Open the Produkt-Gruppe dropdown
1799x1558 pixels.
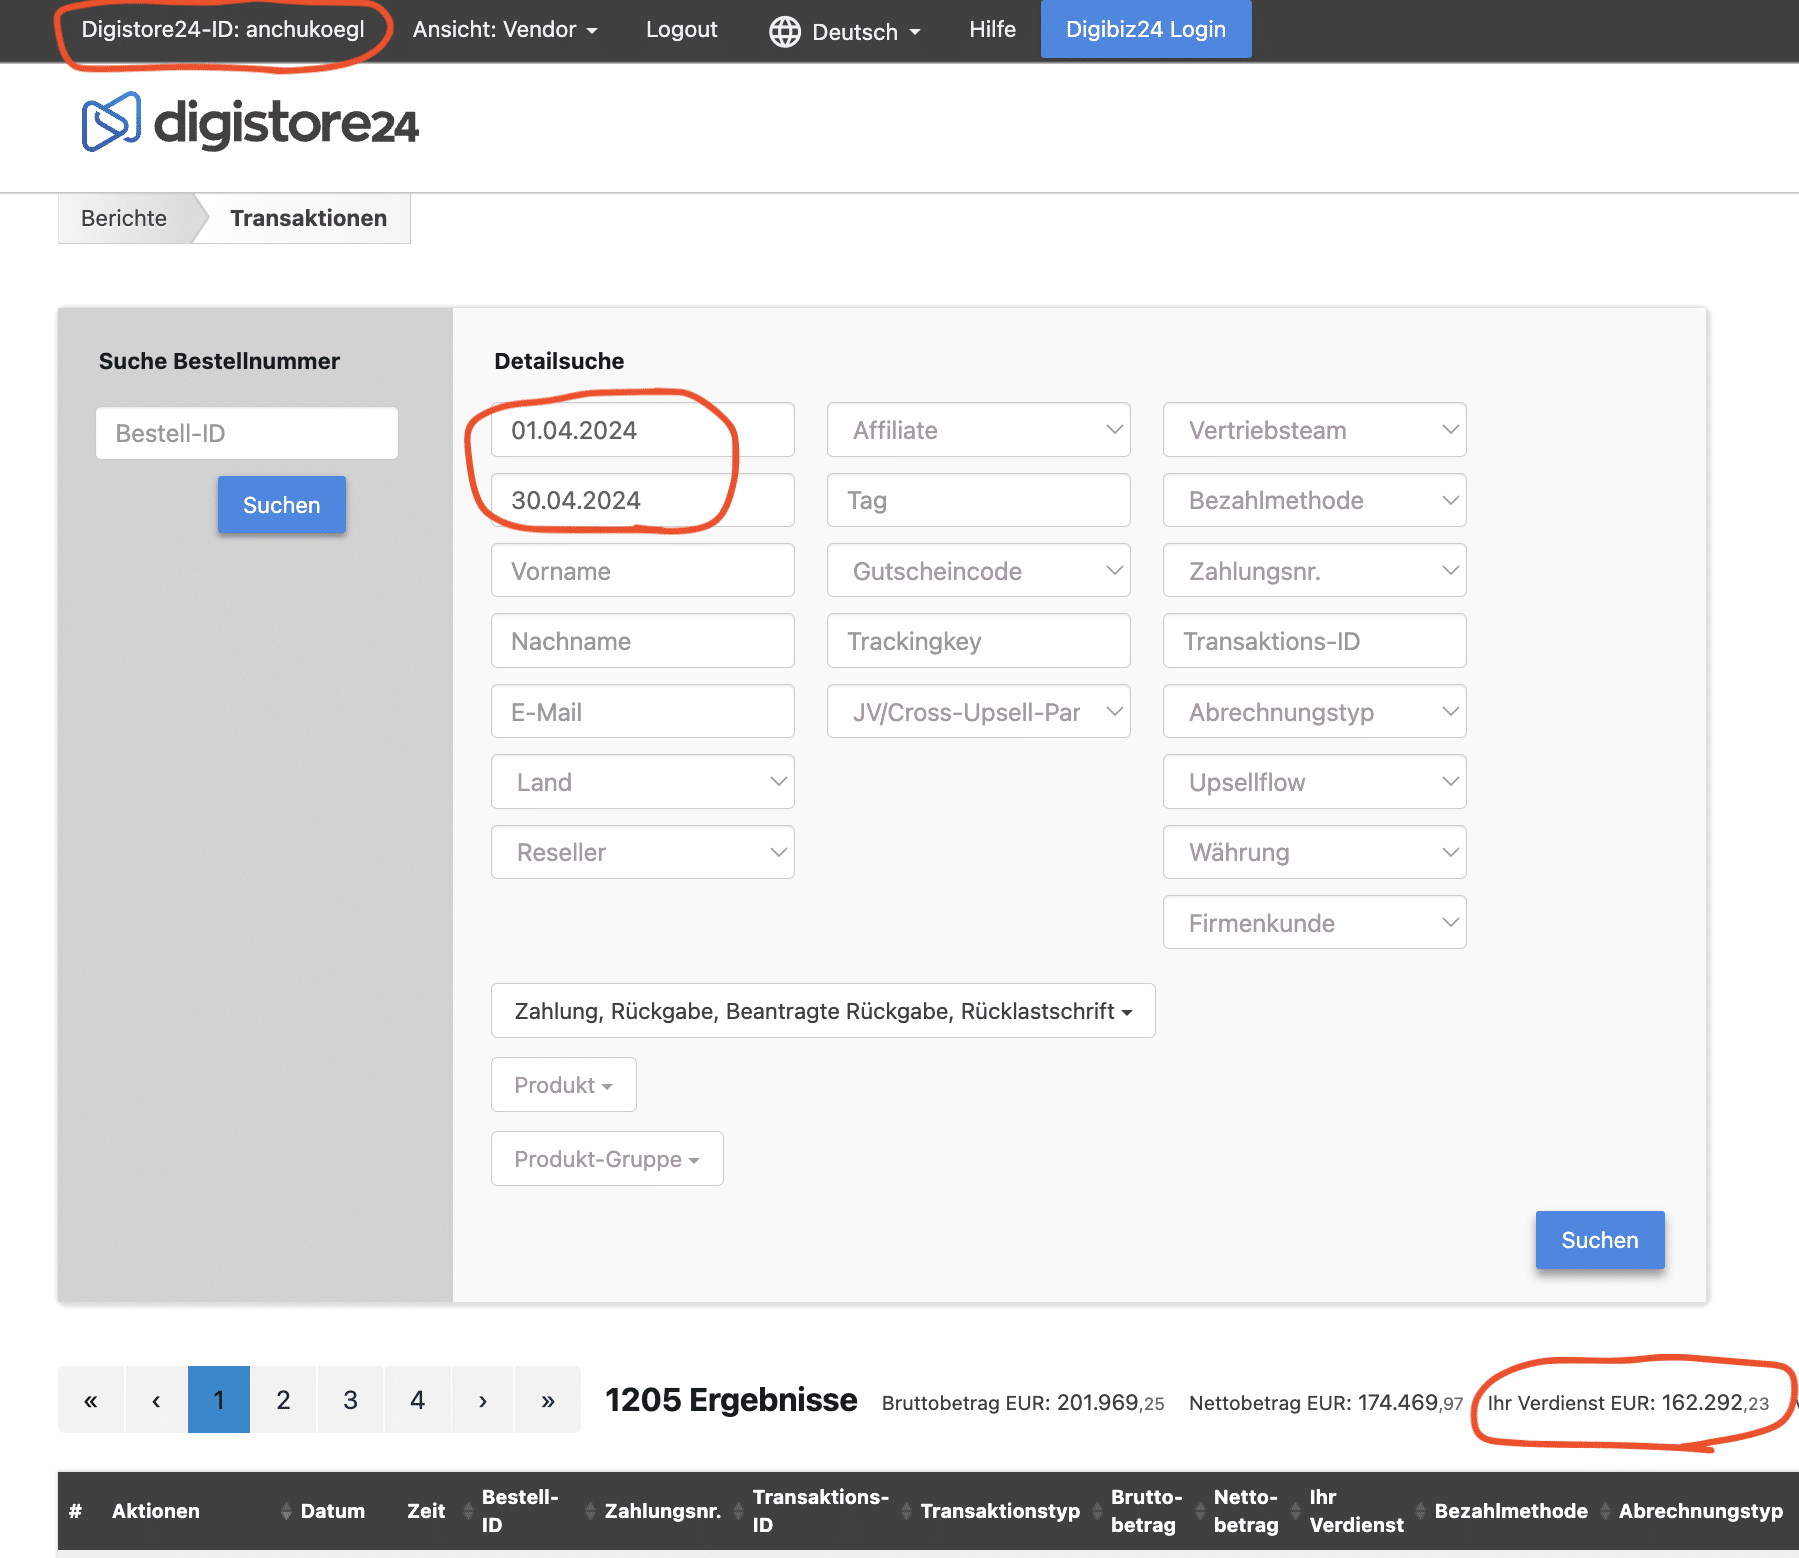(607, 1159)
